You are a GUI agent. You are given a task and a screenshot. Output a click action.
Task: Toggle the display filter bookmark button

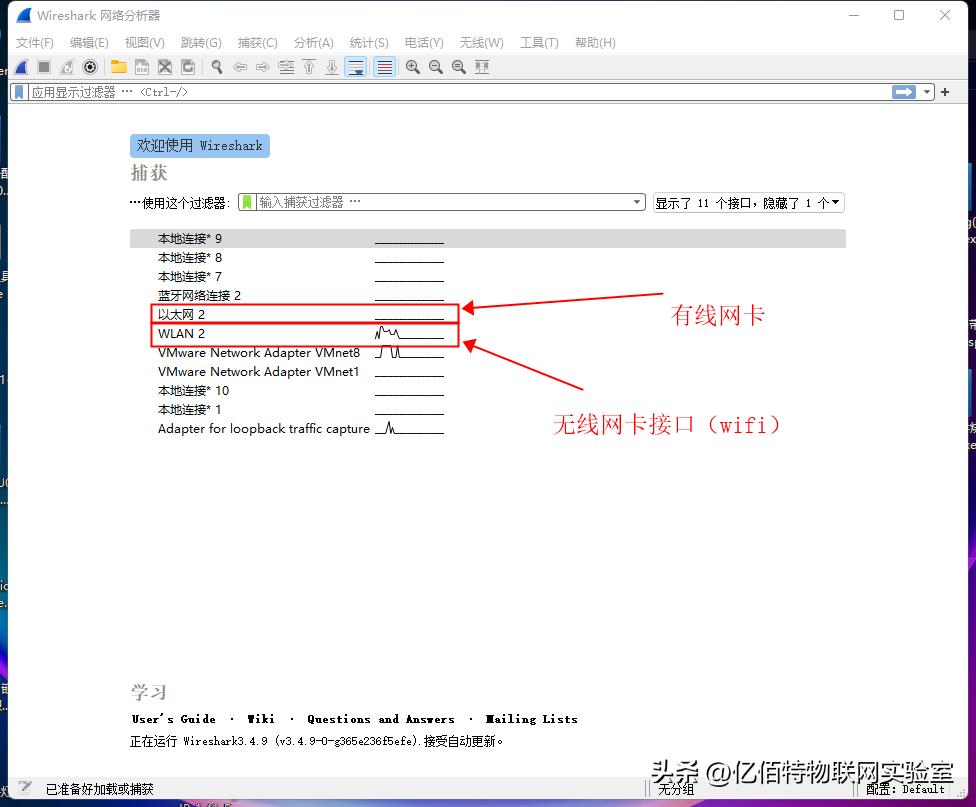[x=17, y=91]
